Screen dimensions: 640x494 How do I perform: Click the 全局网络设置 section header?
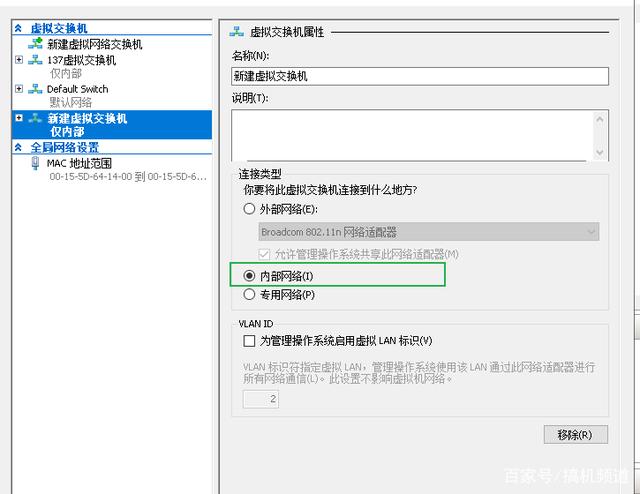[64, 147]
